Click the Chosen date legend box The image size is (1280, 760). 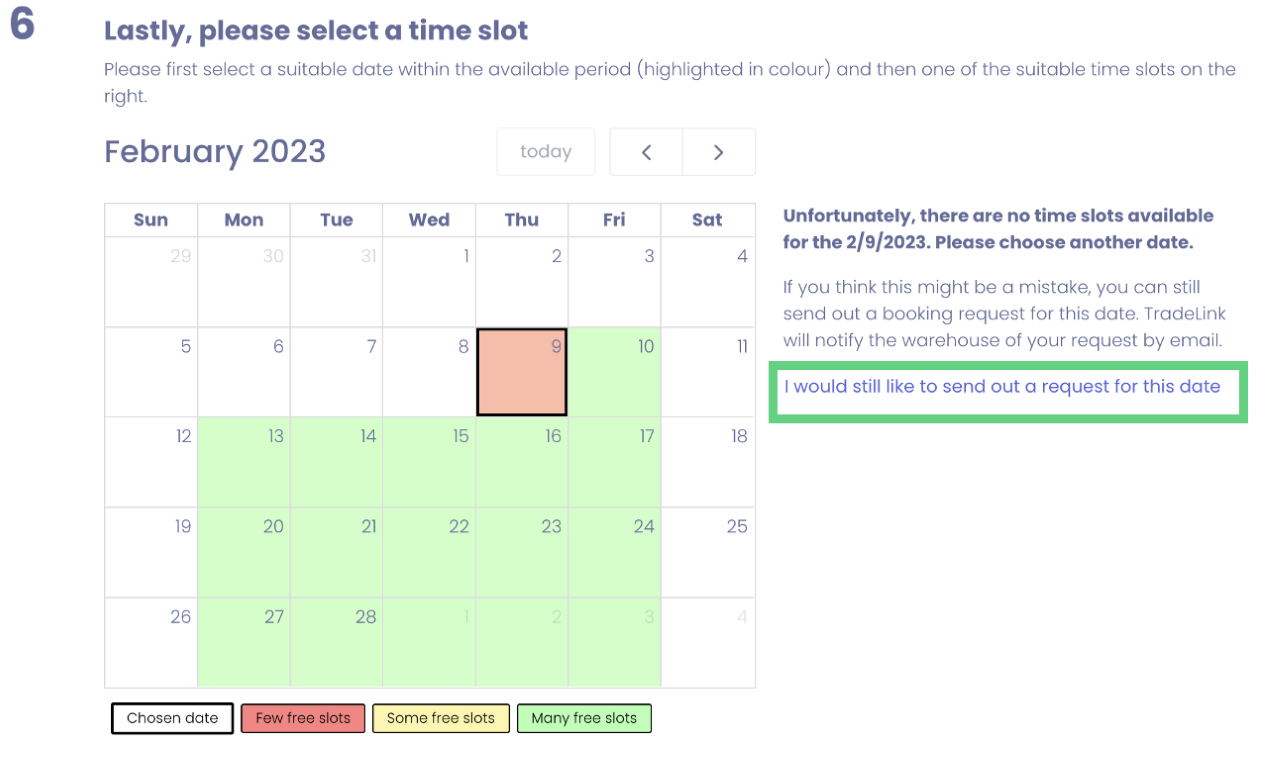pos(172,718)
